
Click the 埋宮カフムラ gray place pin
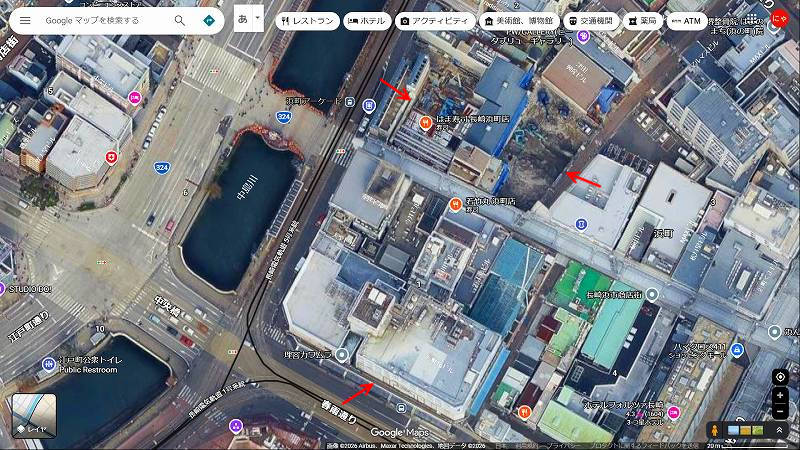(342, 355)
